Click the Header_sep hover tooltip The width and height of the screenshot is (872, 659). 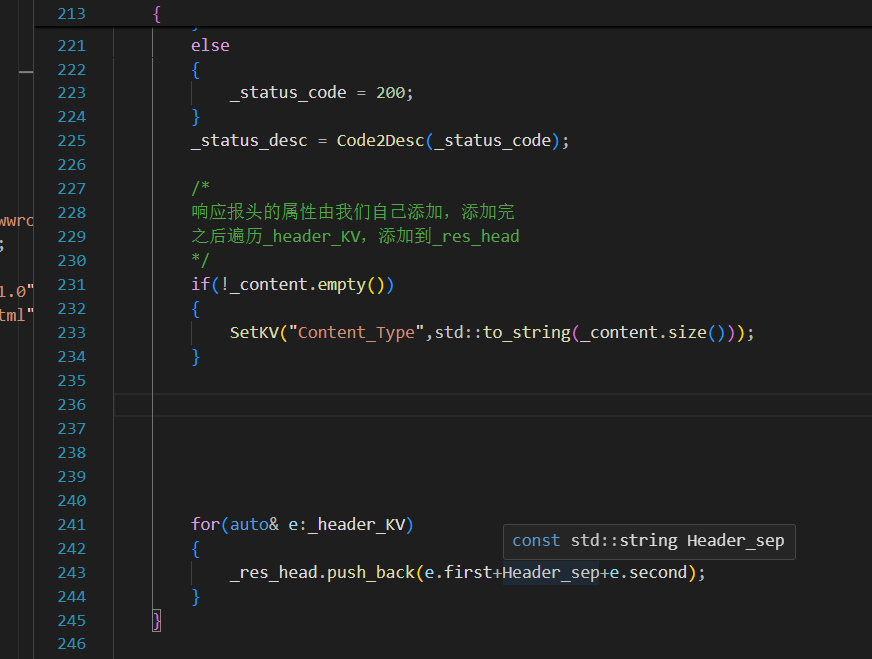click(x=648, y=541)
